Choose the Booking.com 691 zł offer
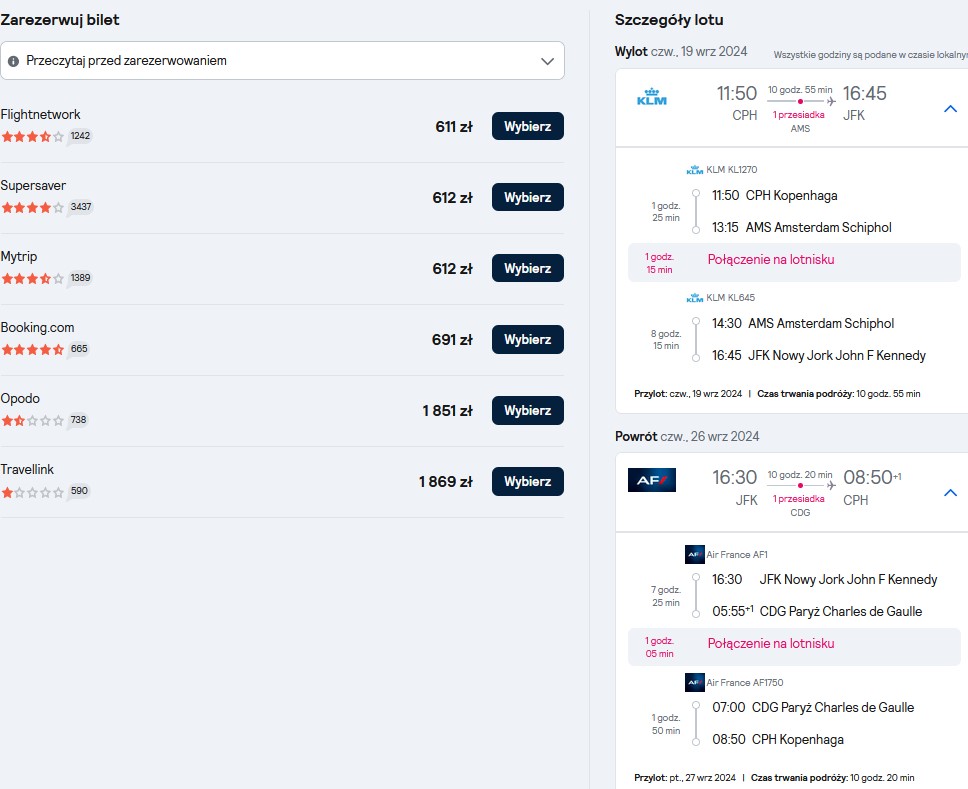968x789 pixels. pos(528,339)
